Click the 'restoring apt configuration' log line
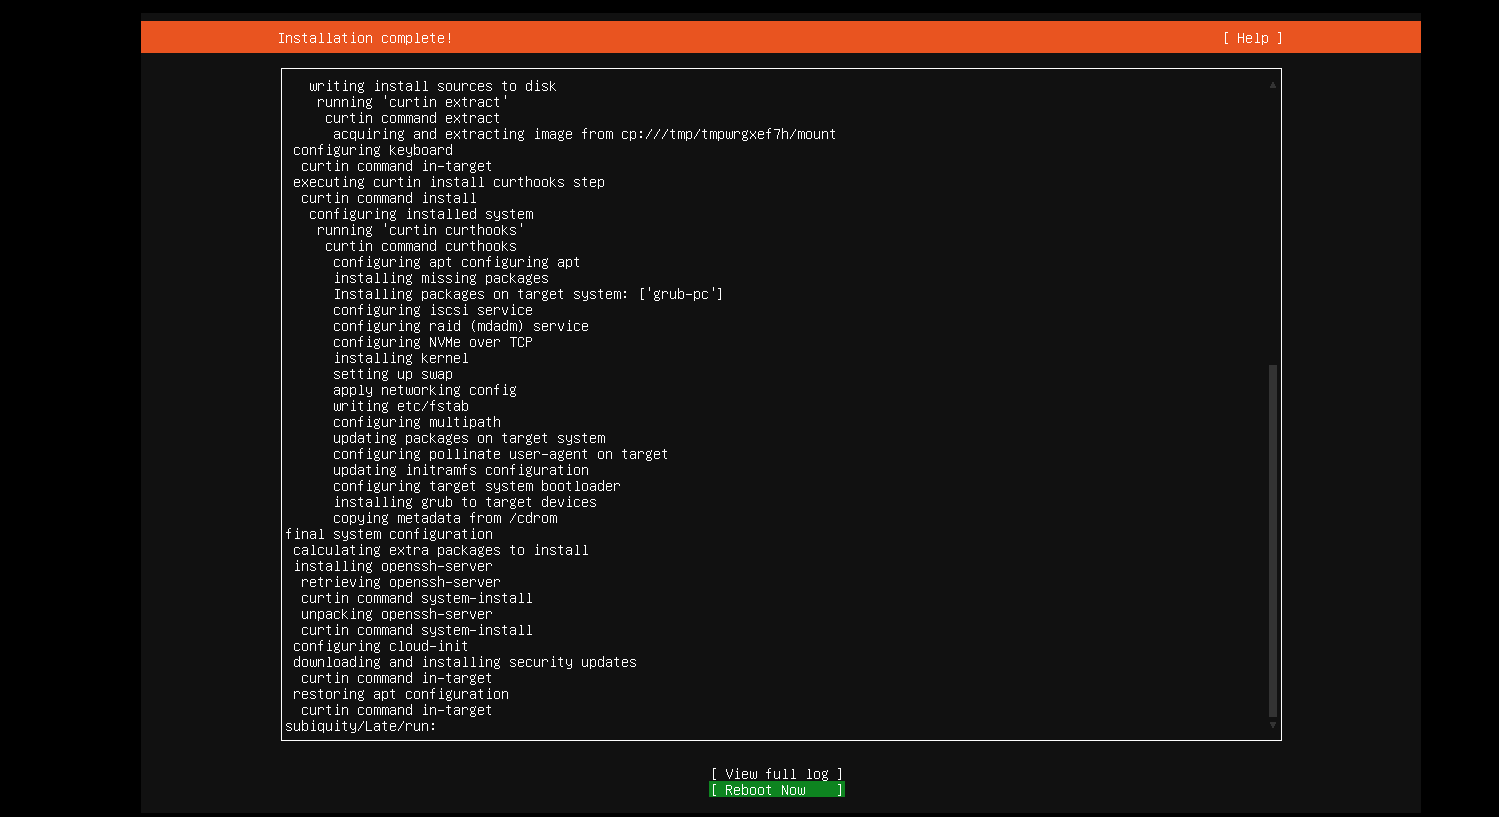The height and width of the screenshot is (817, 1499). pyautogui.click(x=401, y=694)
